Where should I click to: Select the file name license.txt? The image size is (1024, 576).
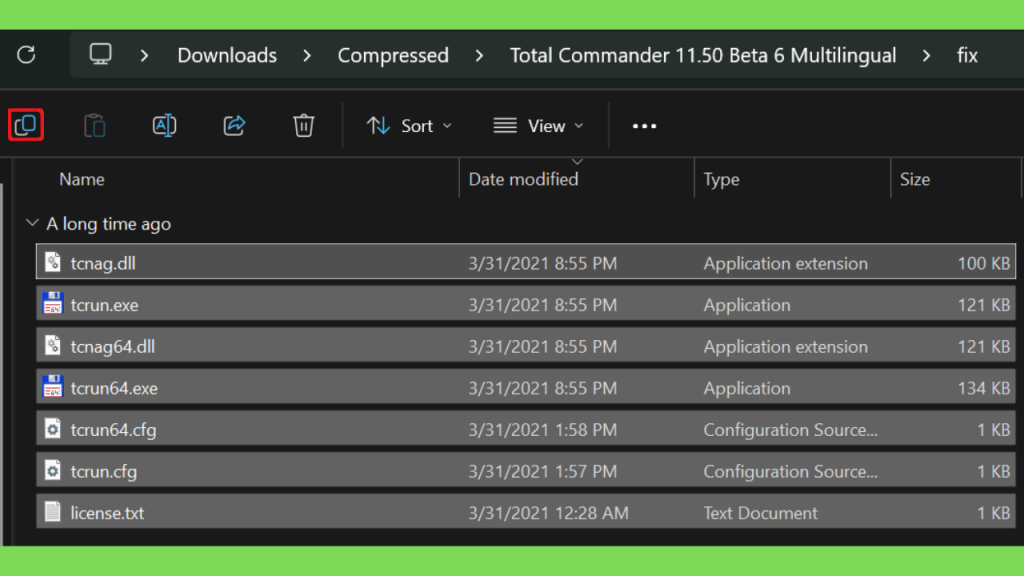click(107, 513)
